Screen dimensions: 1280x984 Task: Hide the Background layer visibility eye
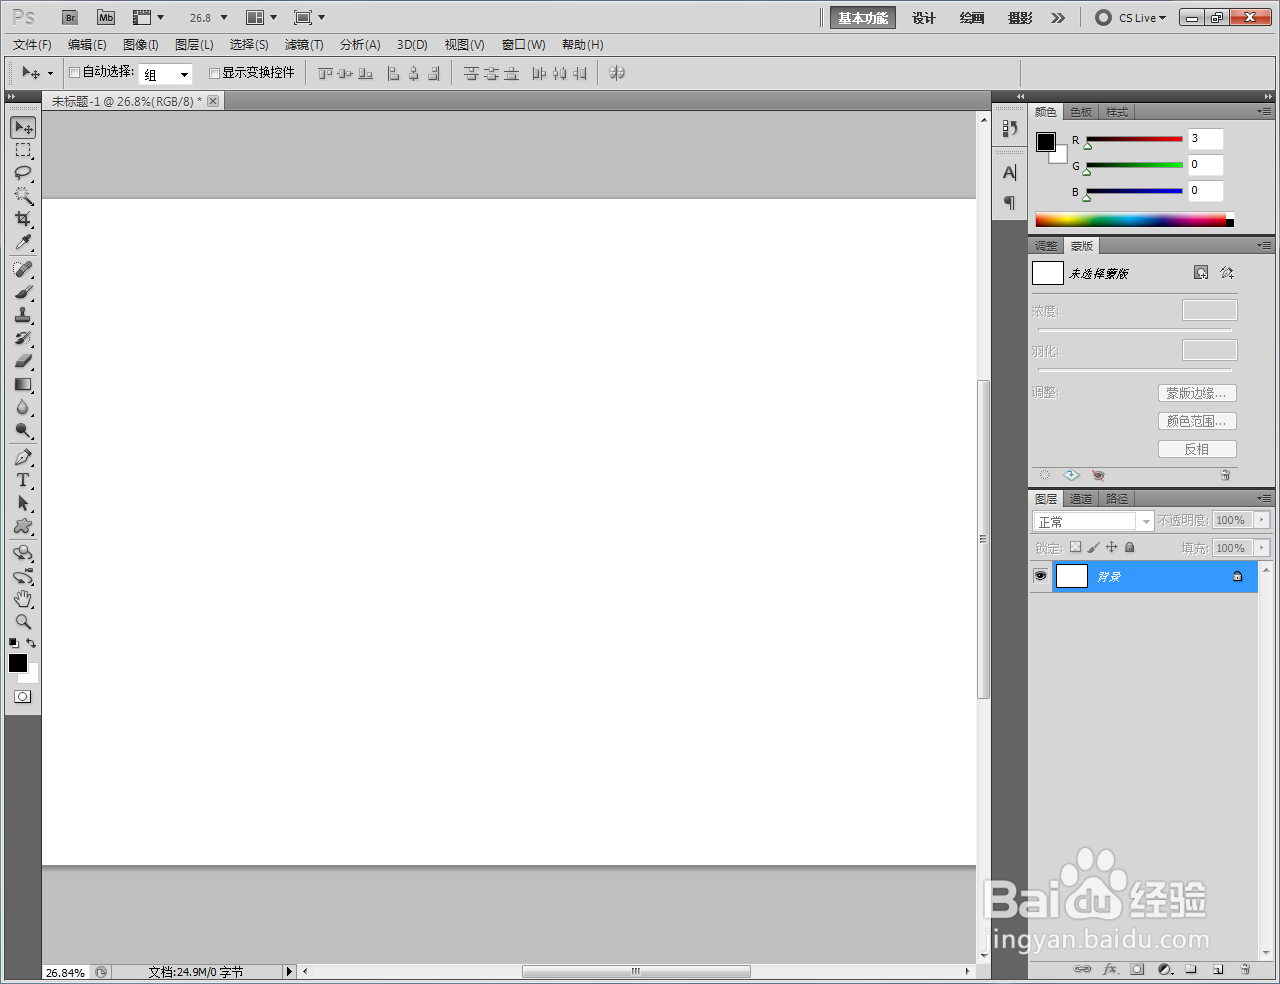(1040, 576)
